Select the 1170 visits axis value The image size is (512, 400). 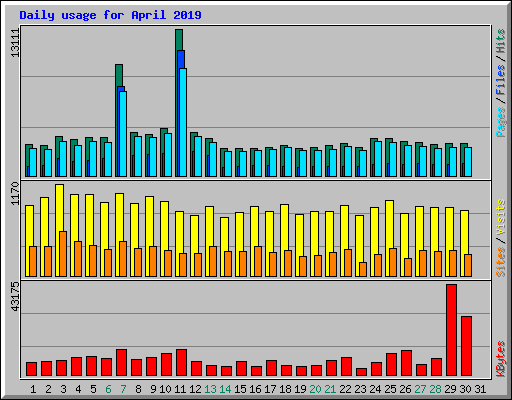[15, 194]
